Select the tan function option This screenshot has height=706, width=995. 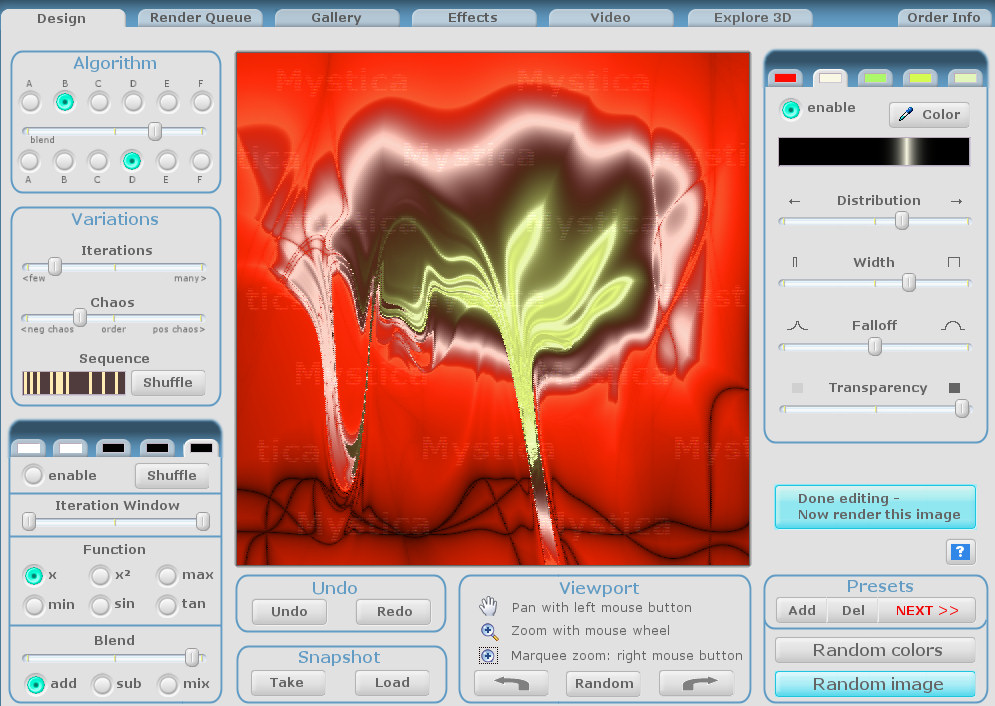(x=167, y=605)
